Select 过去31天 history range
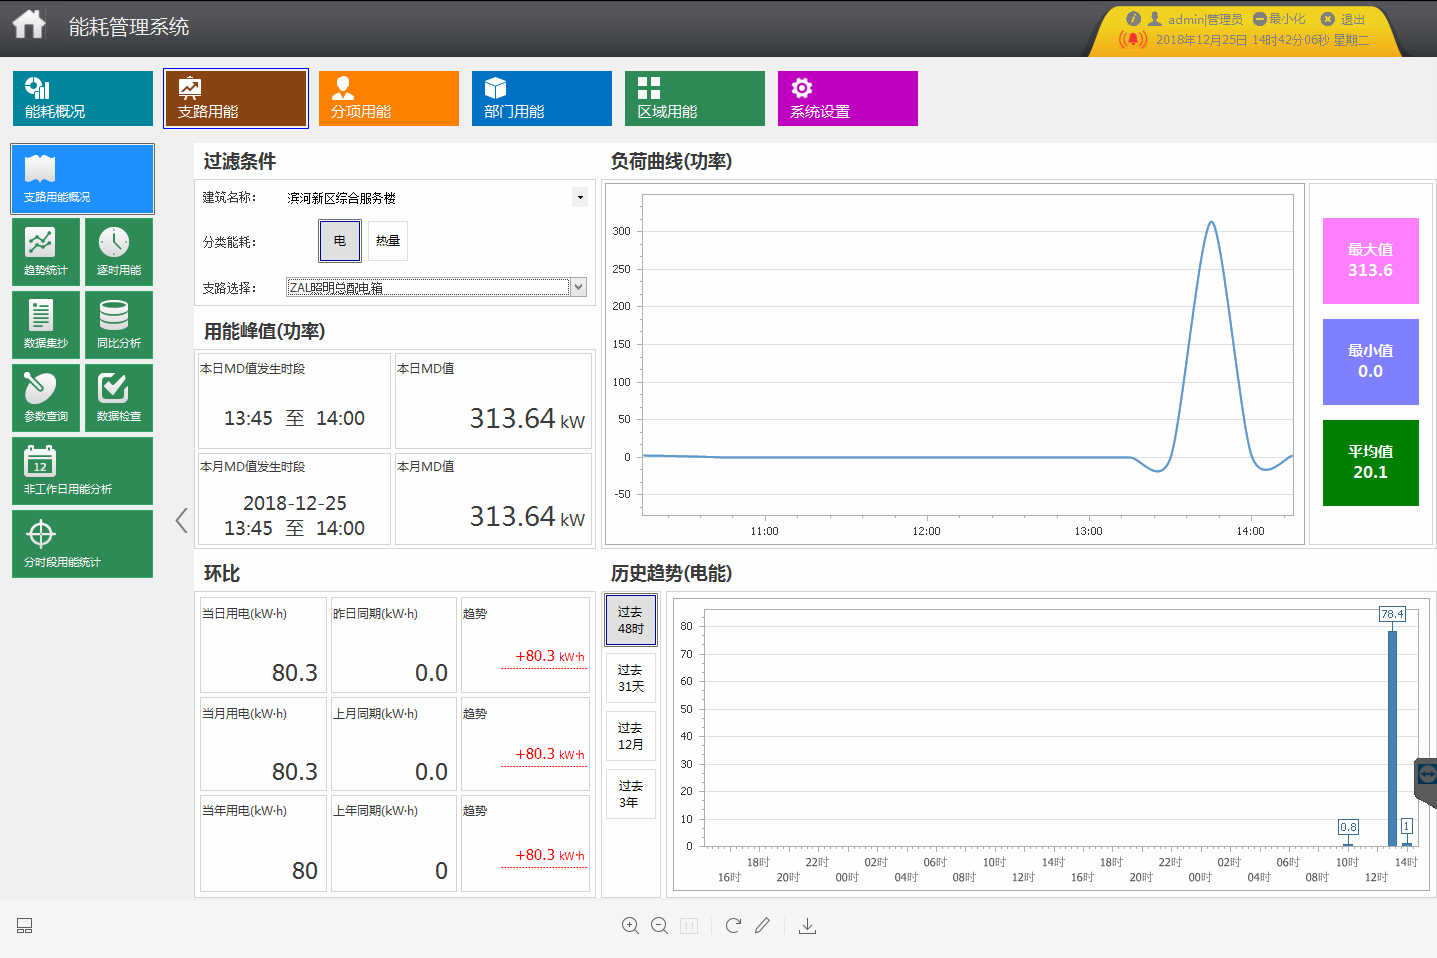This screenshot has height=958, width=1437. pyautogui.click(x=630, y=678)
